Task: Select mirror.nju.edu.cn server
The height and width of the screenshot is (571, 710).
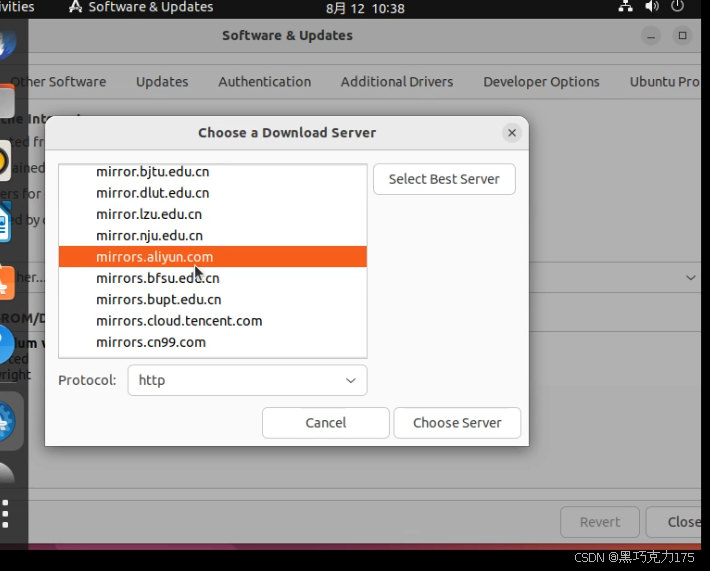Action: click(212, 235)
